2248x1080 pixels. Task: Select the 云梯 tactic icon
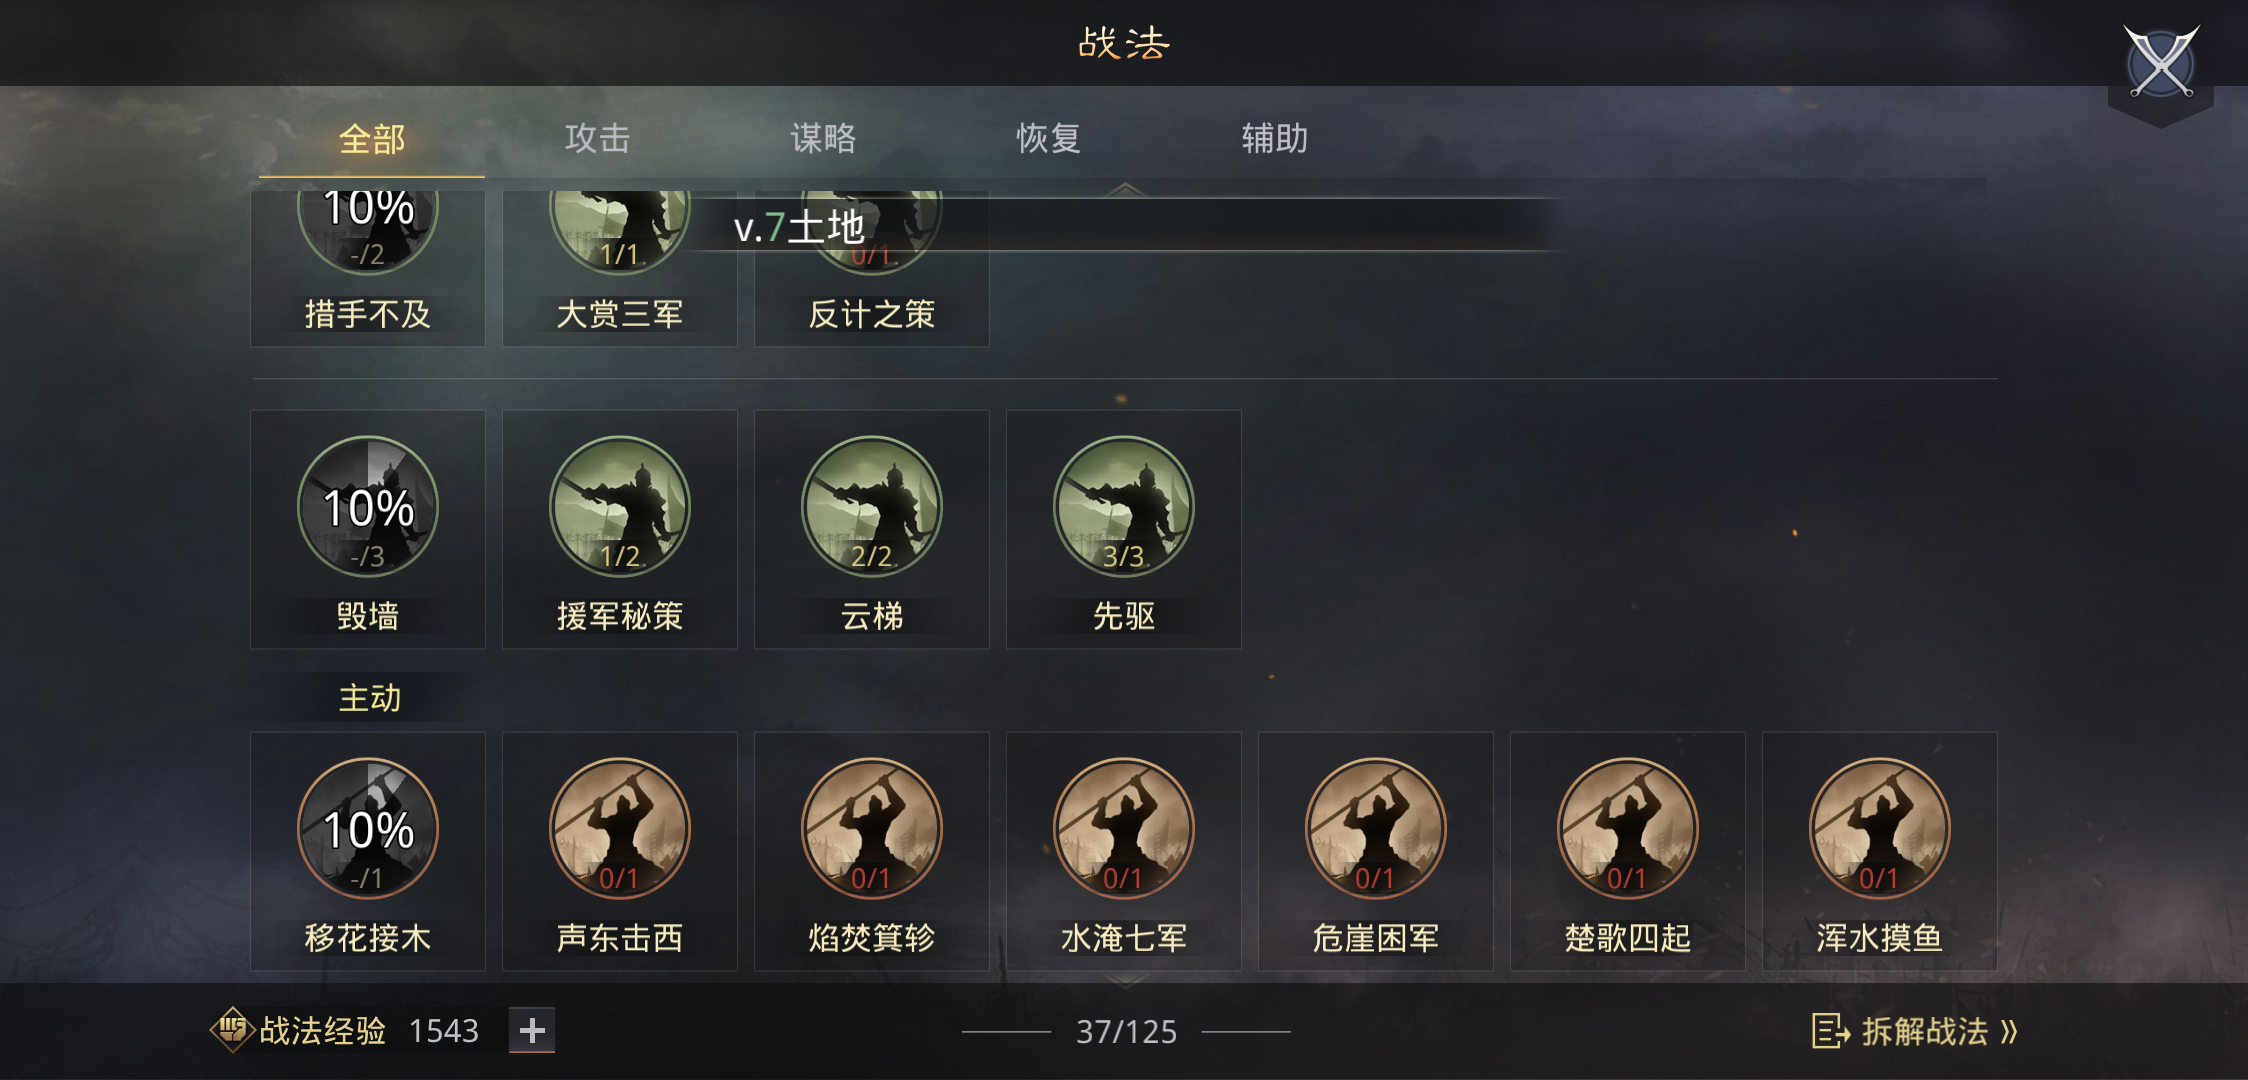(x=872, y=507)
